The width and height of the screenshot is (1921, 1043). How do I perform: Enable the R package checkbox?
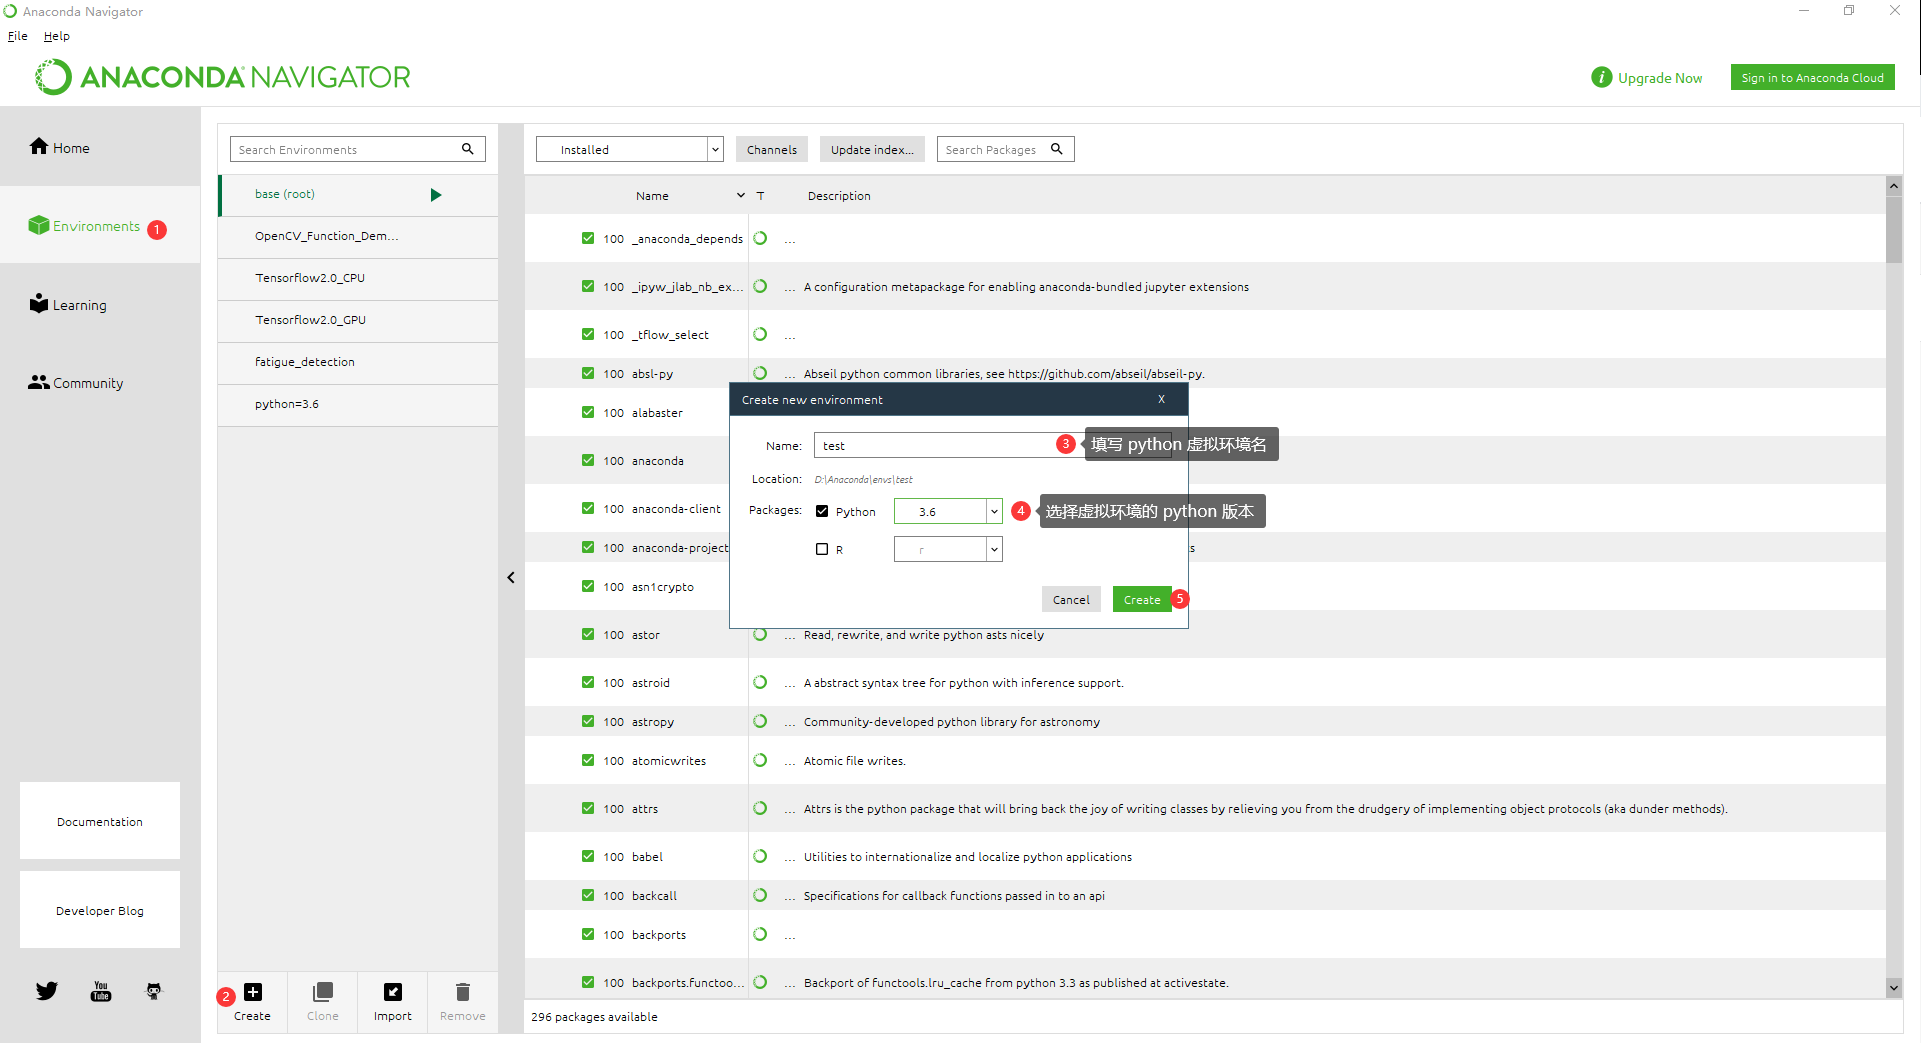[x=822, y=549]
